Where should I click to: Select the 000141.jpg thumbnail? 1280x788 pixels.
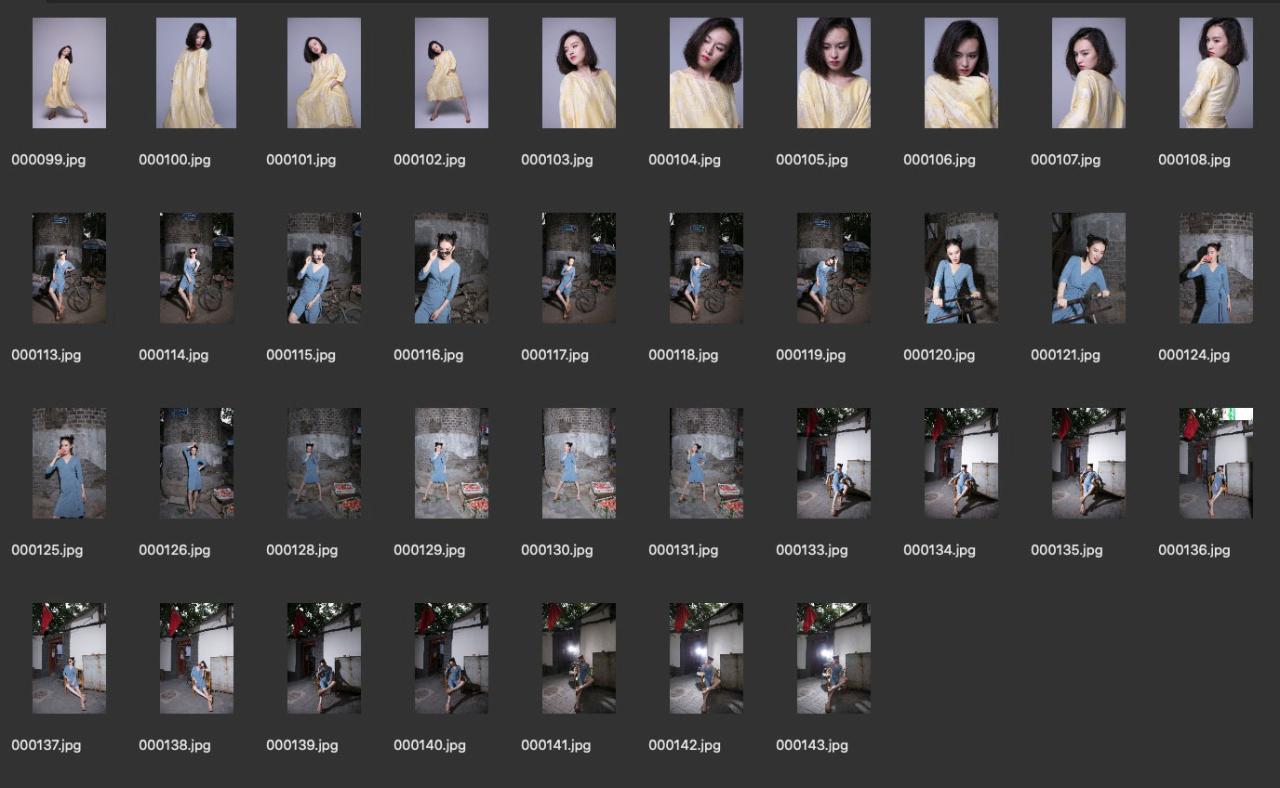click(x=579, y=658)
